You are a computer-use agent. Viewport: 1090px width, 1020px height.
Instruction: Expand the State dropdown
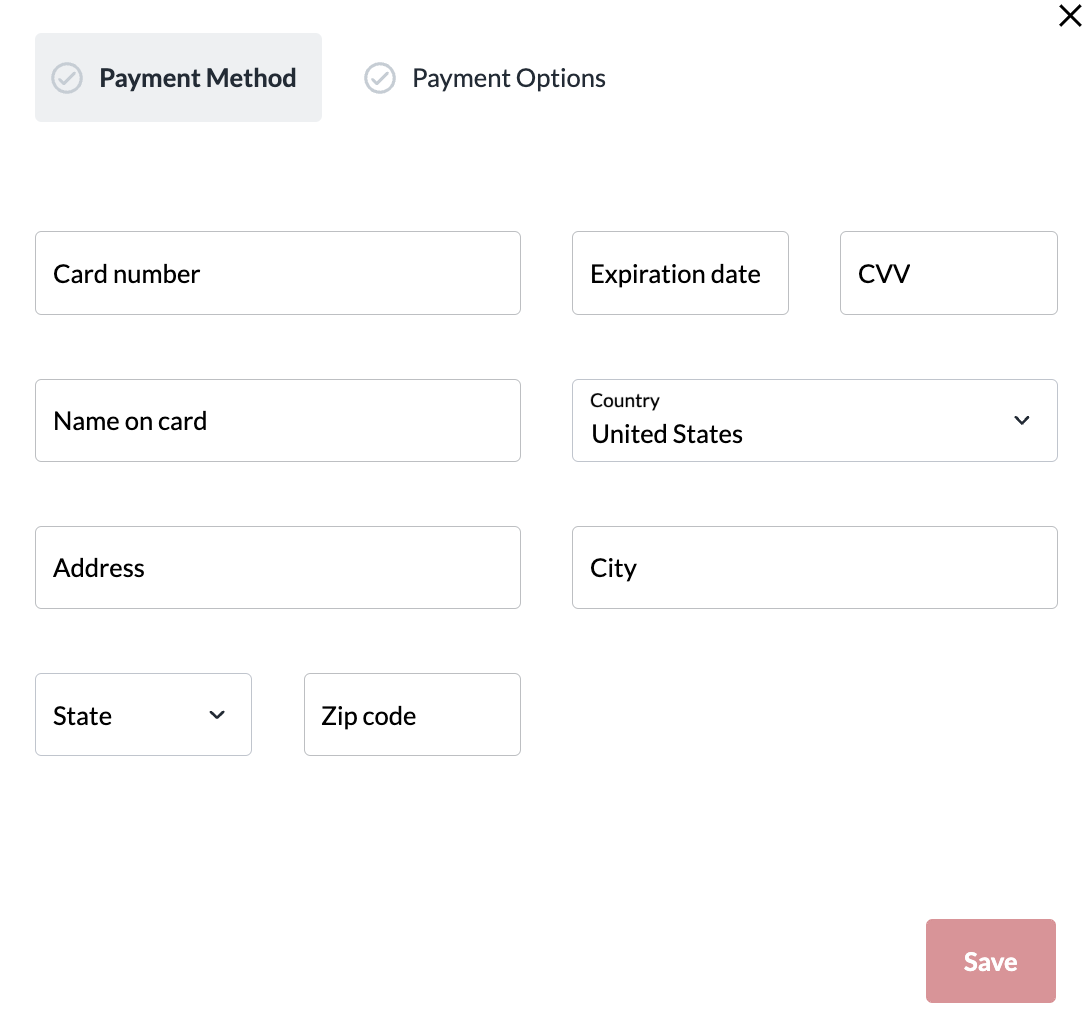[143, 715]
